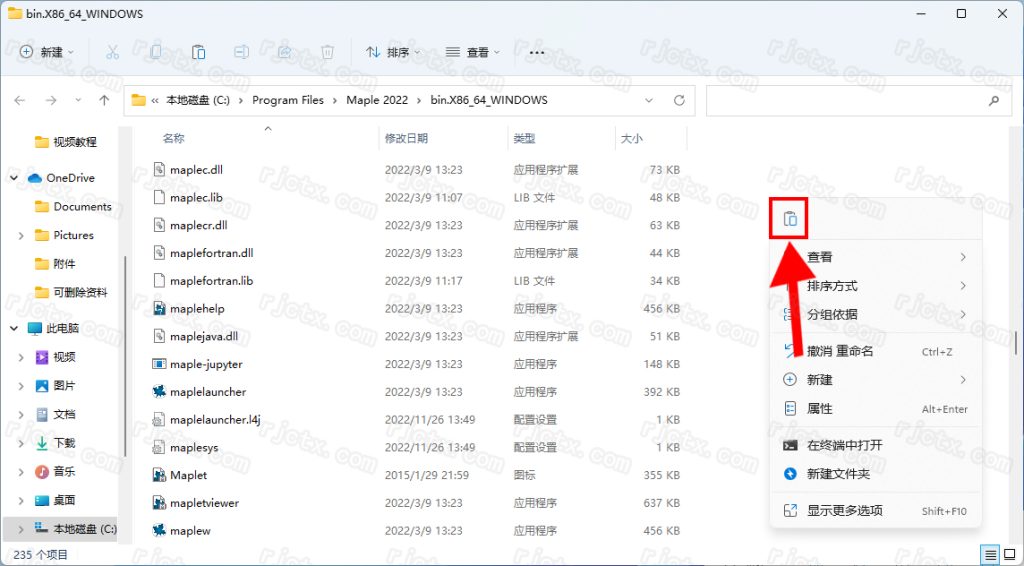Click Maple 2022 in the breadcrumb path

(377, 101)
